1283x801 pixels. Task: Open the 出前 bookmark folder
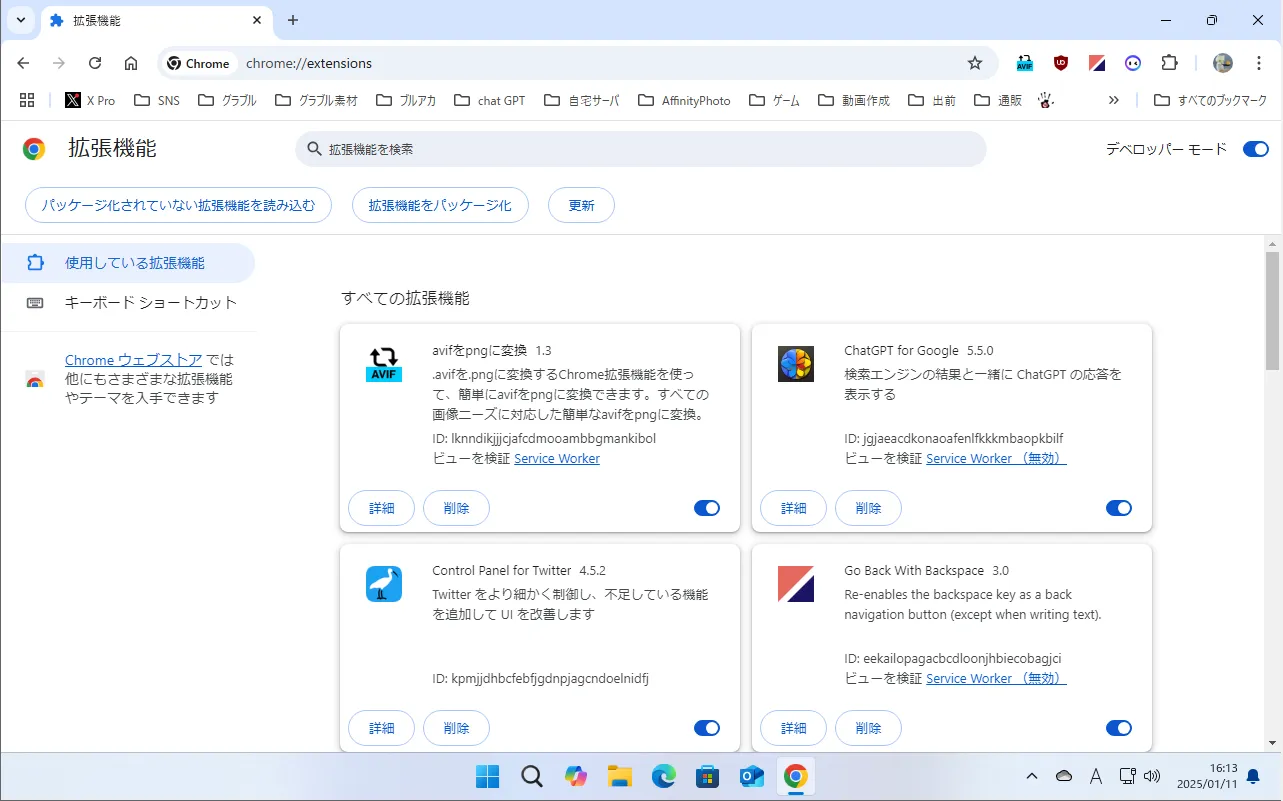pyautogui.click(x=932, y=100)
